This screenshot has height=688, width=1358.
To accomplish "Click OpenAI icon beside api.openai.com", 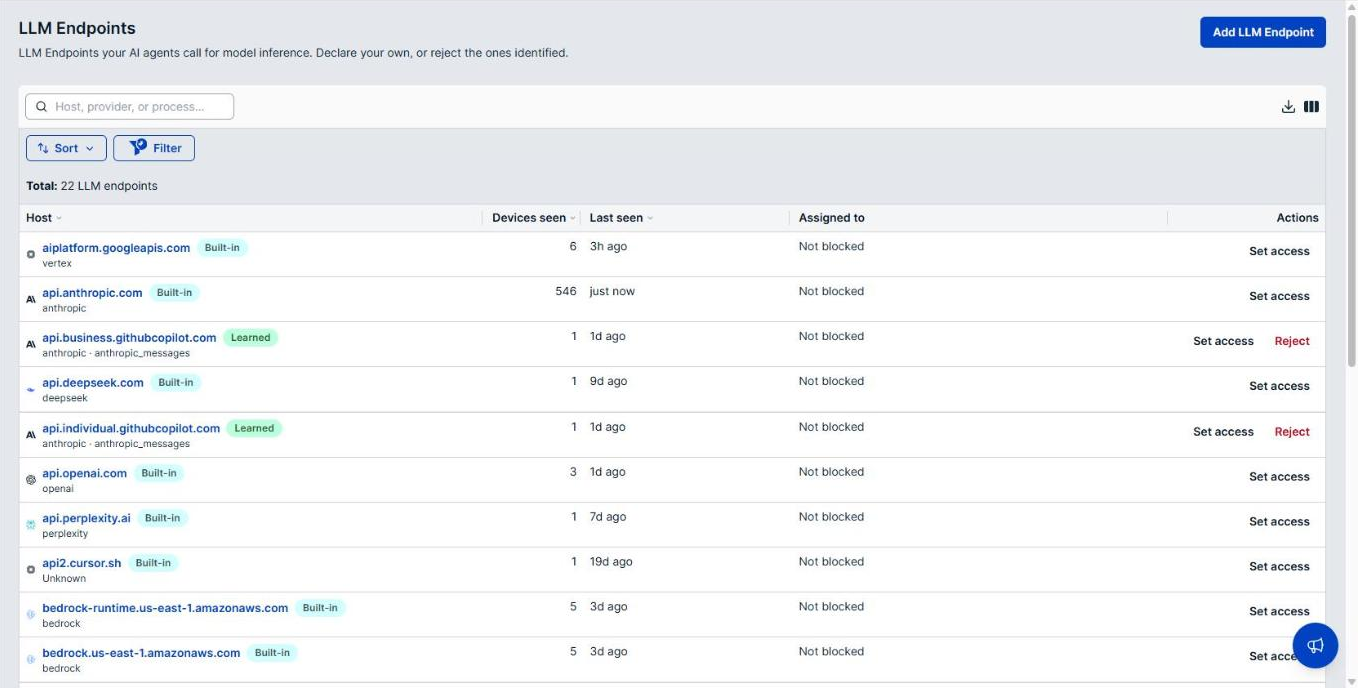I will tap(31, 479).
